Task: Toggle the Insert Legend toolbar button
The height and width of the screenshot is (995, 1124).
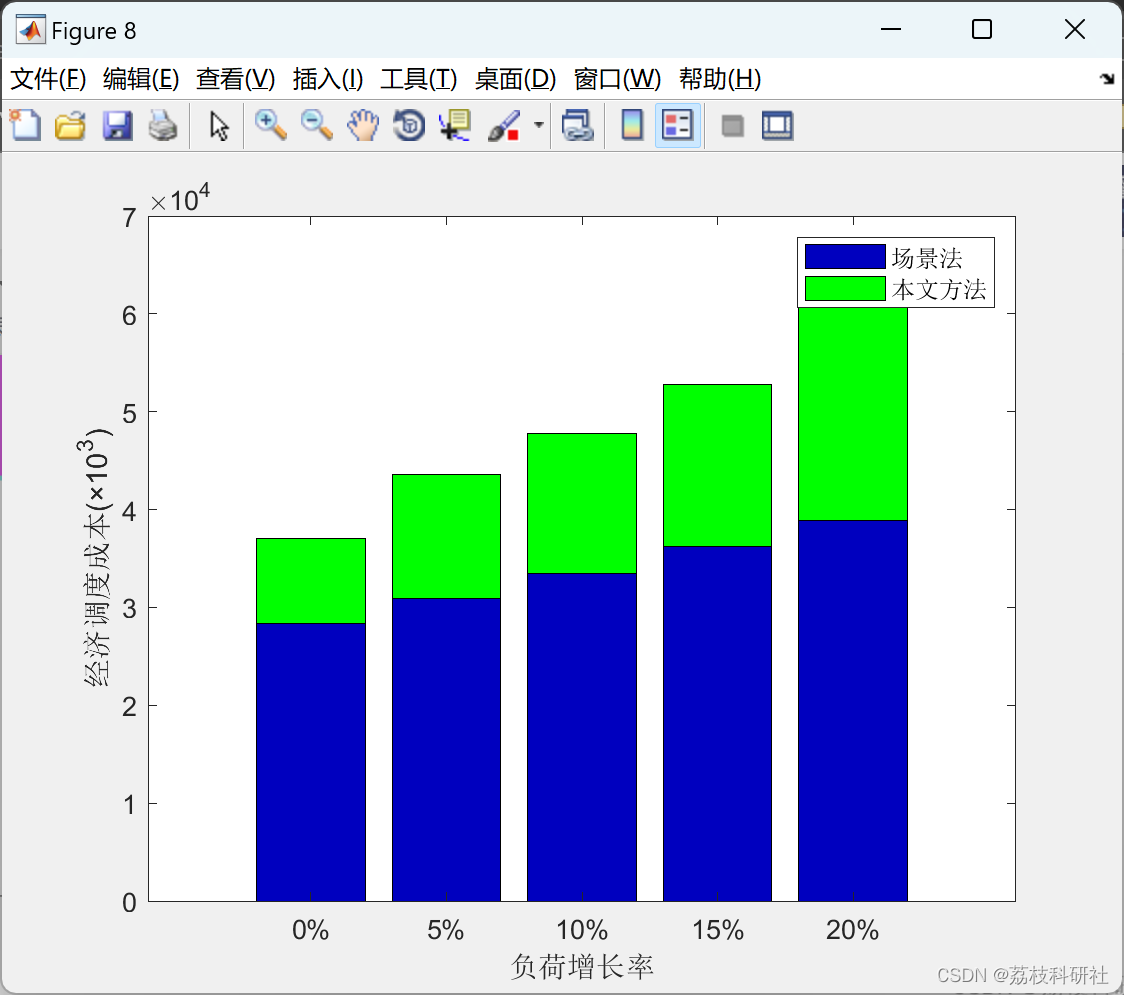Action: [x=678, y=126]
